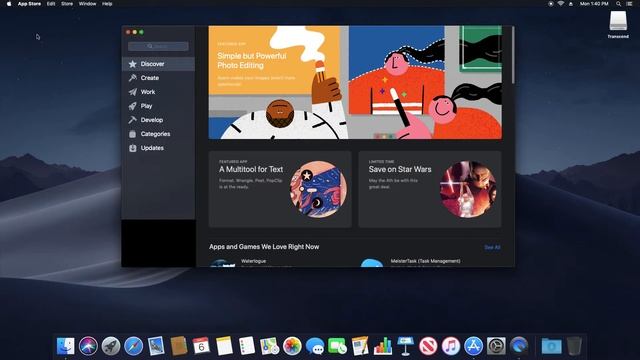Click the paintbrush icon beside Create
The width and height of the screenshot is (640, 360).
(132, 78)
